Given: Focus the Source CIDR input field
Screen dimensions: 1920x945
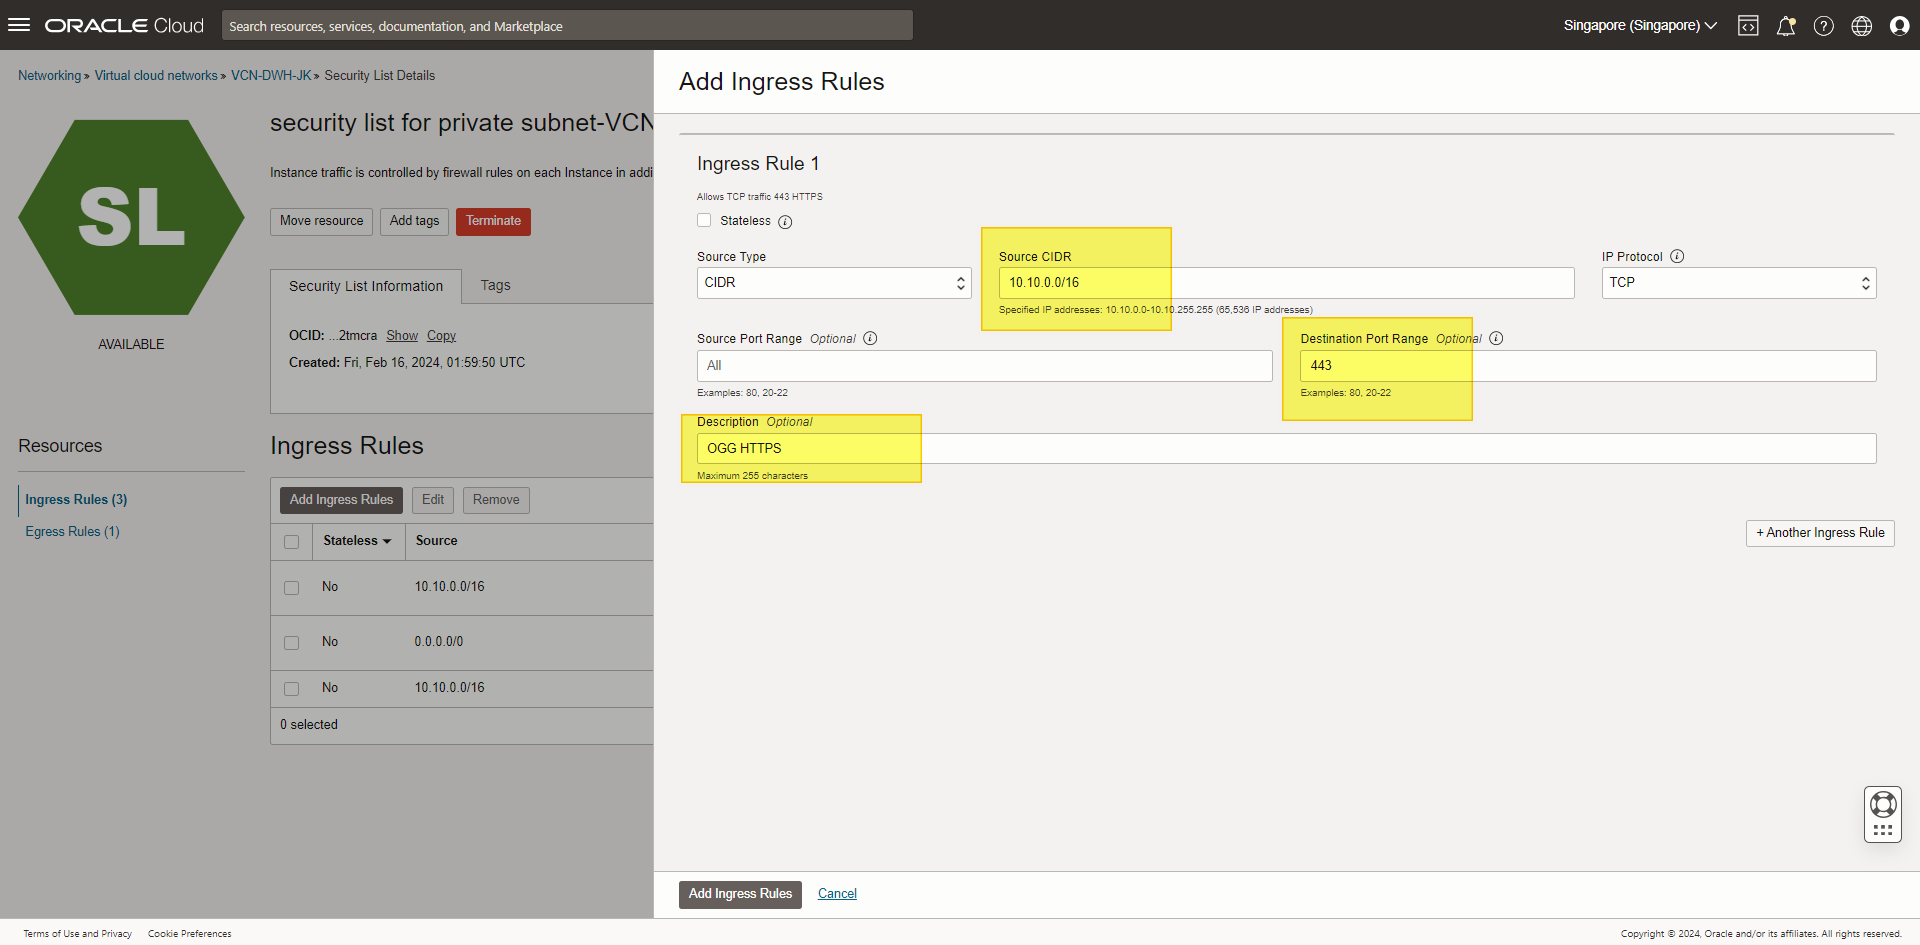Looking at the screenshot, I should click(1286, 283).
